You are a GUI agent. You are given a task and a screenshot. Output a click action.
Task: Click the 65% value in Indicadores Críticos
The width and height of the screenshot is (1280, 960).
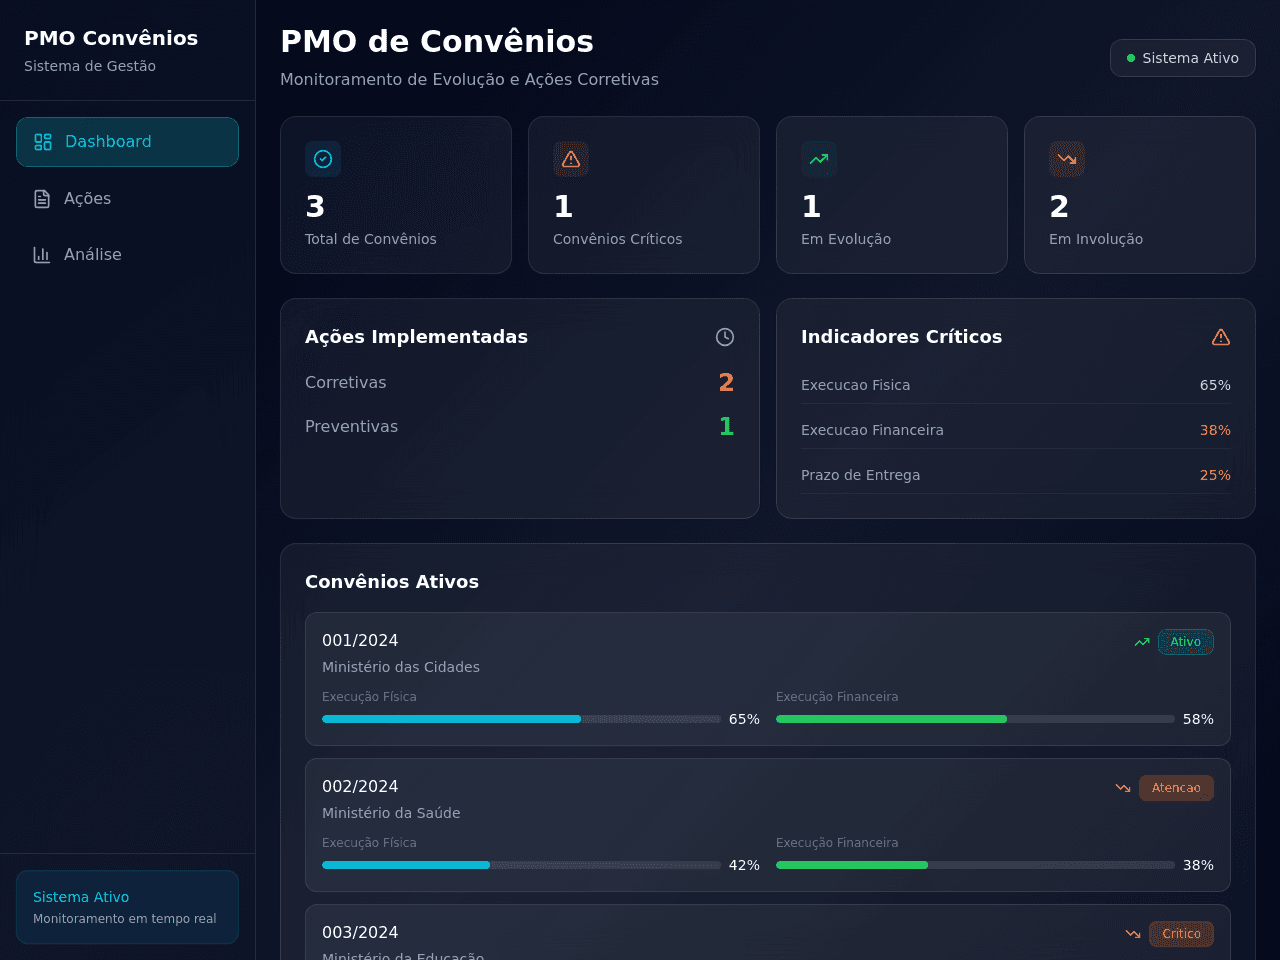pos(1215,385)
